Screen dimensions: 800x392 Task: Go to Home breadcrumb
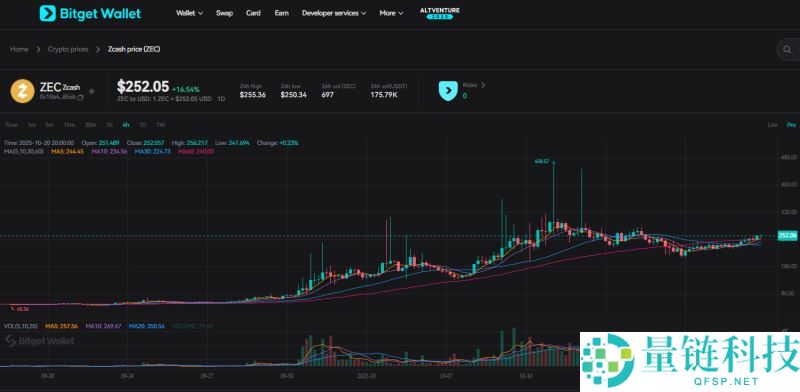coord(19,50)
